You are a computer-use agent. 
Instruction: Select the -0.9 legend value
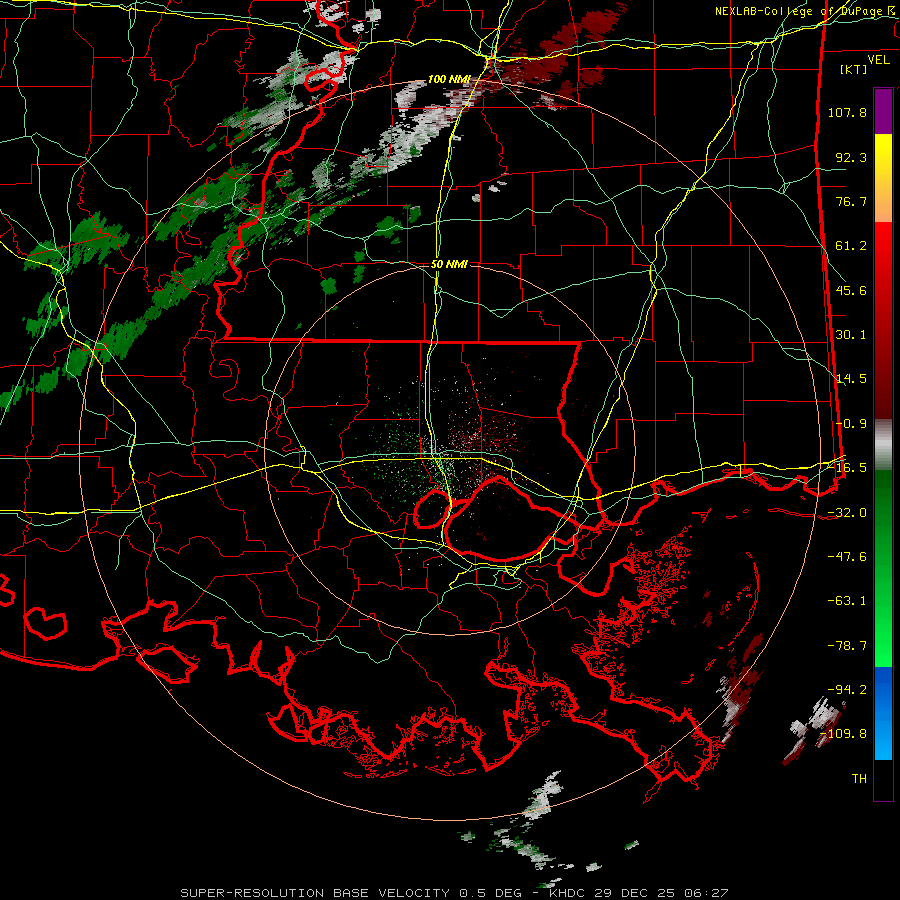coord(851,424)
